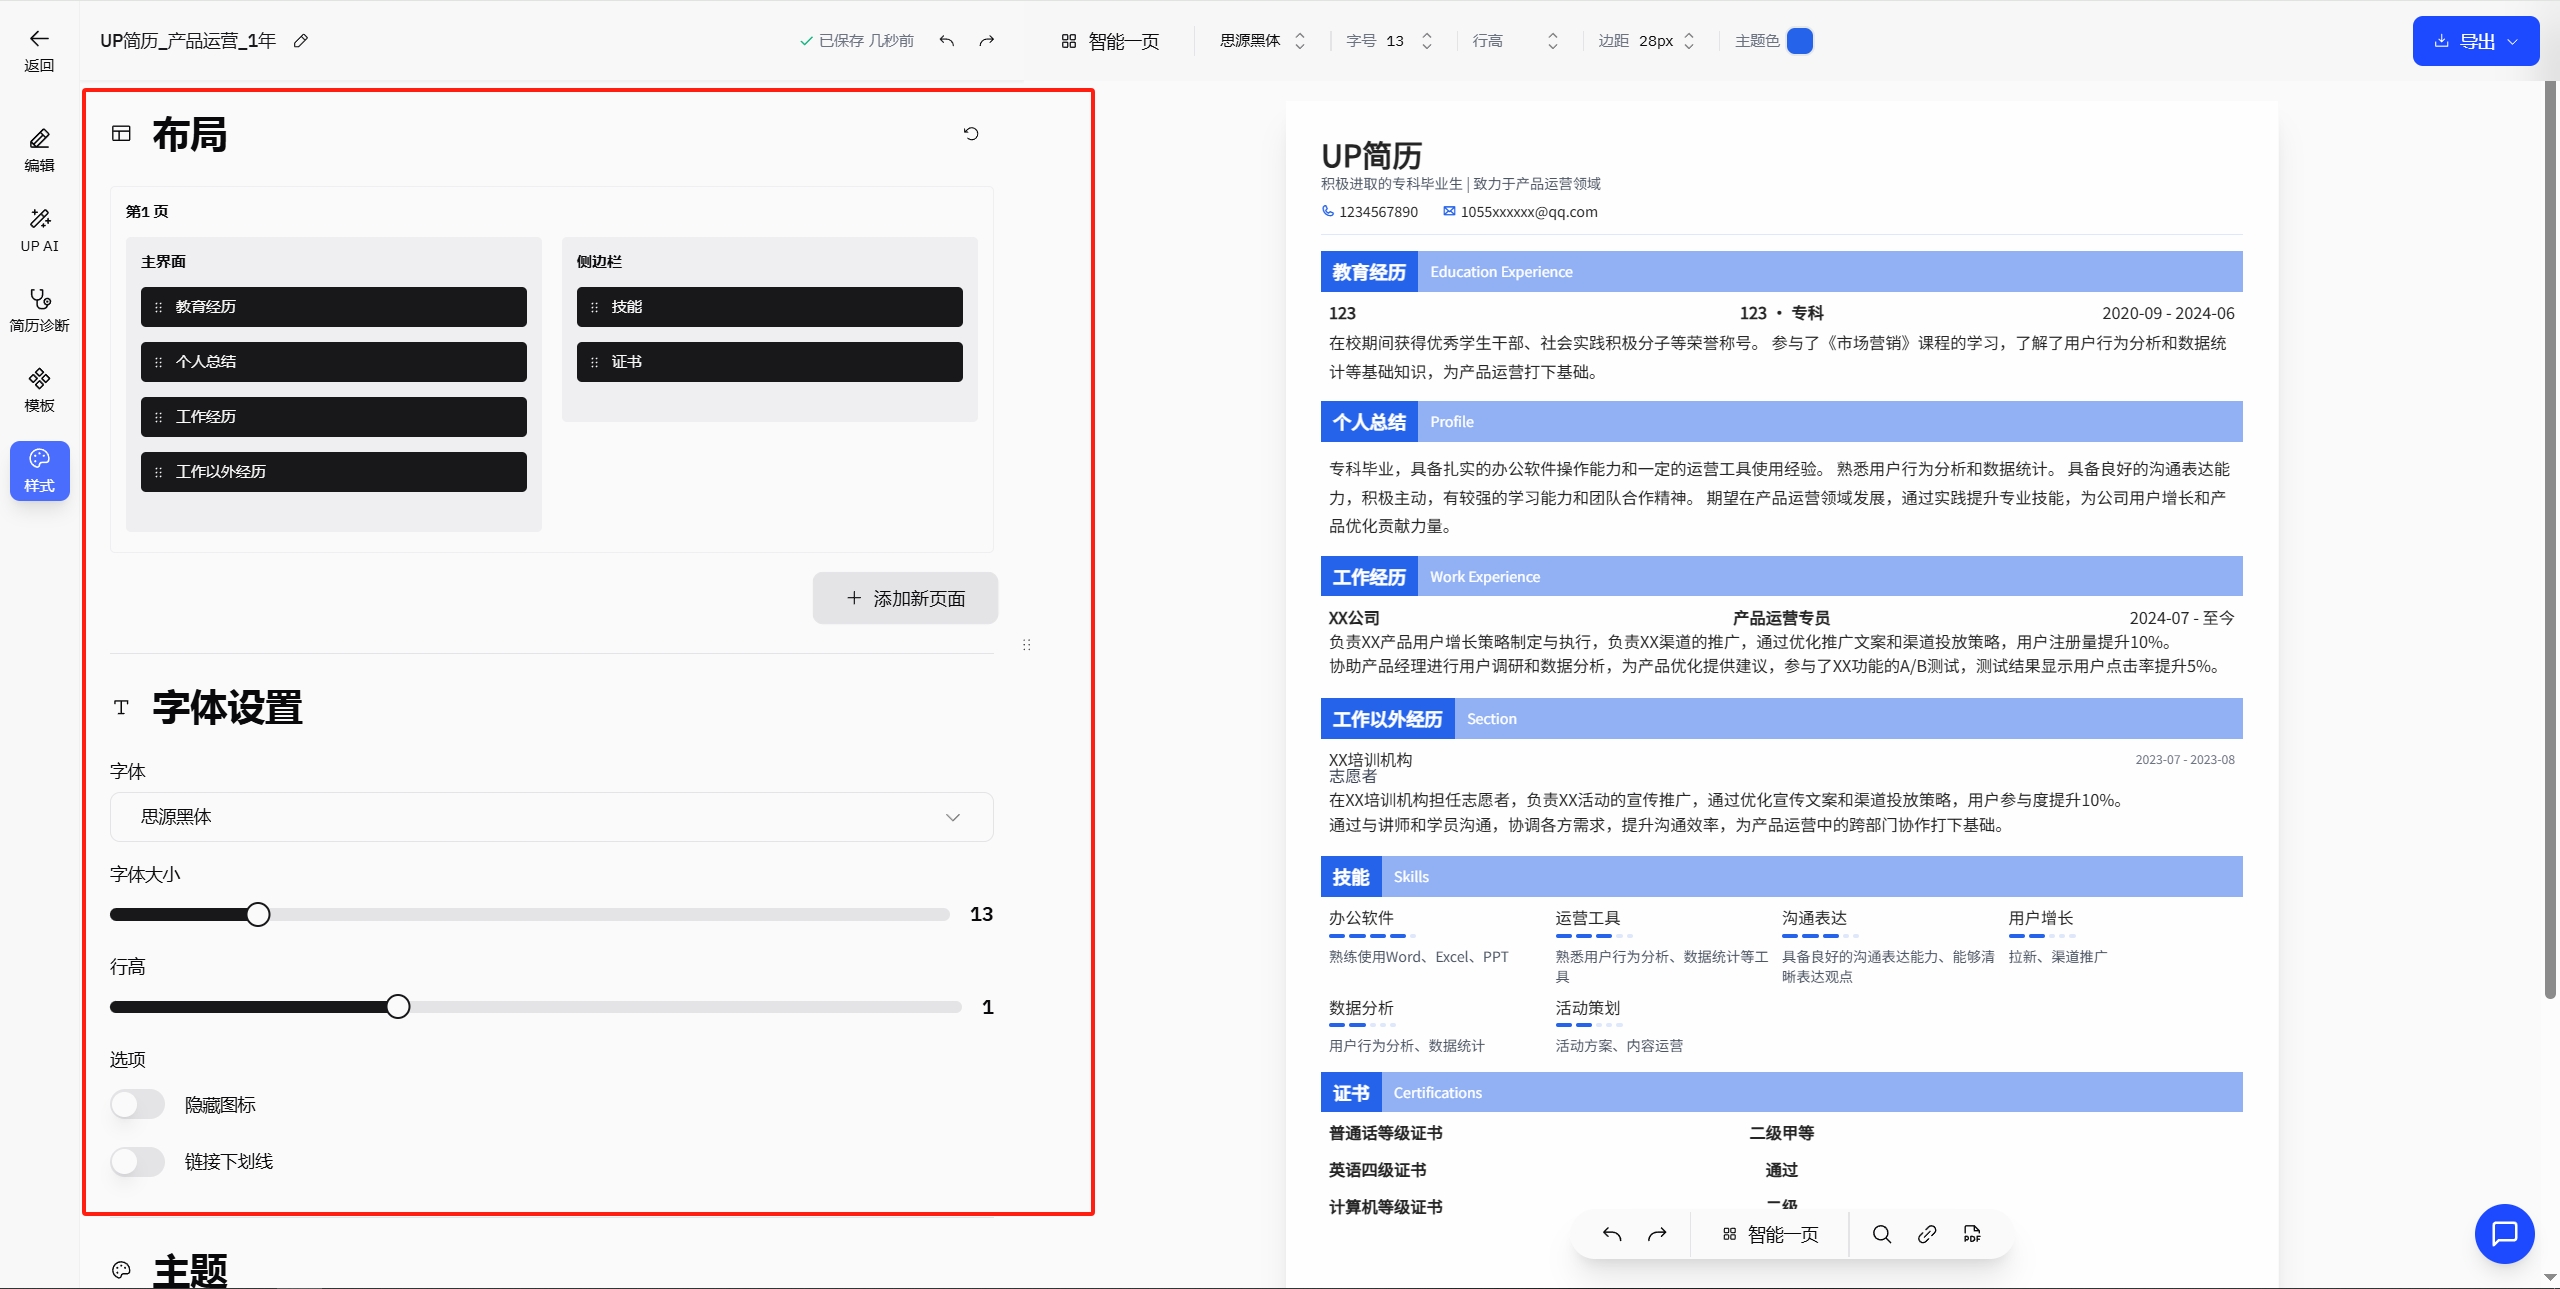The height and width of the screenshot is (1289, 2560).
Task: Reset layout using the refresh icon
Action: tap(971, 134)
